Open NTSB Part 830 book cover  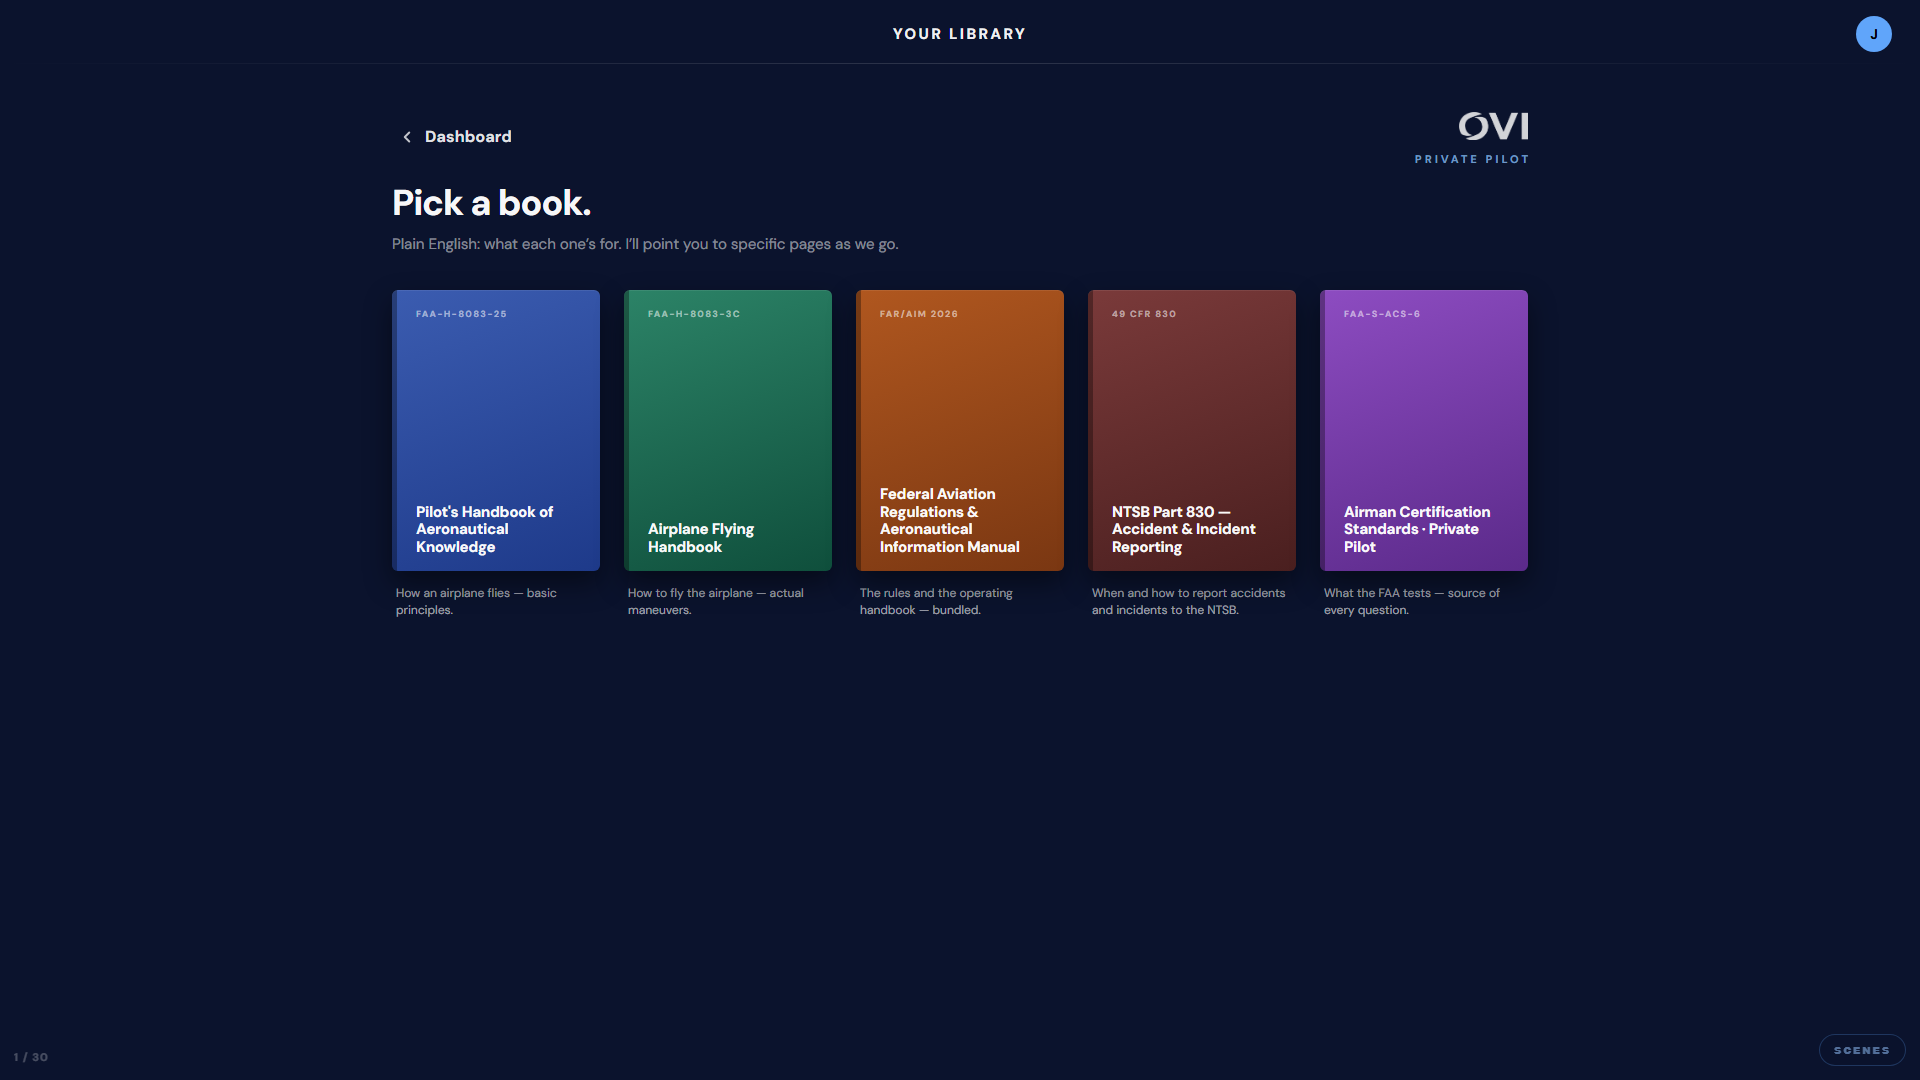[1192, 430]
